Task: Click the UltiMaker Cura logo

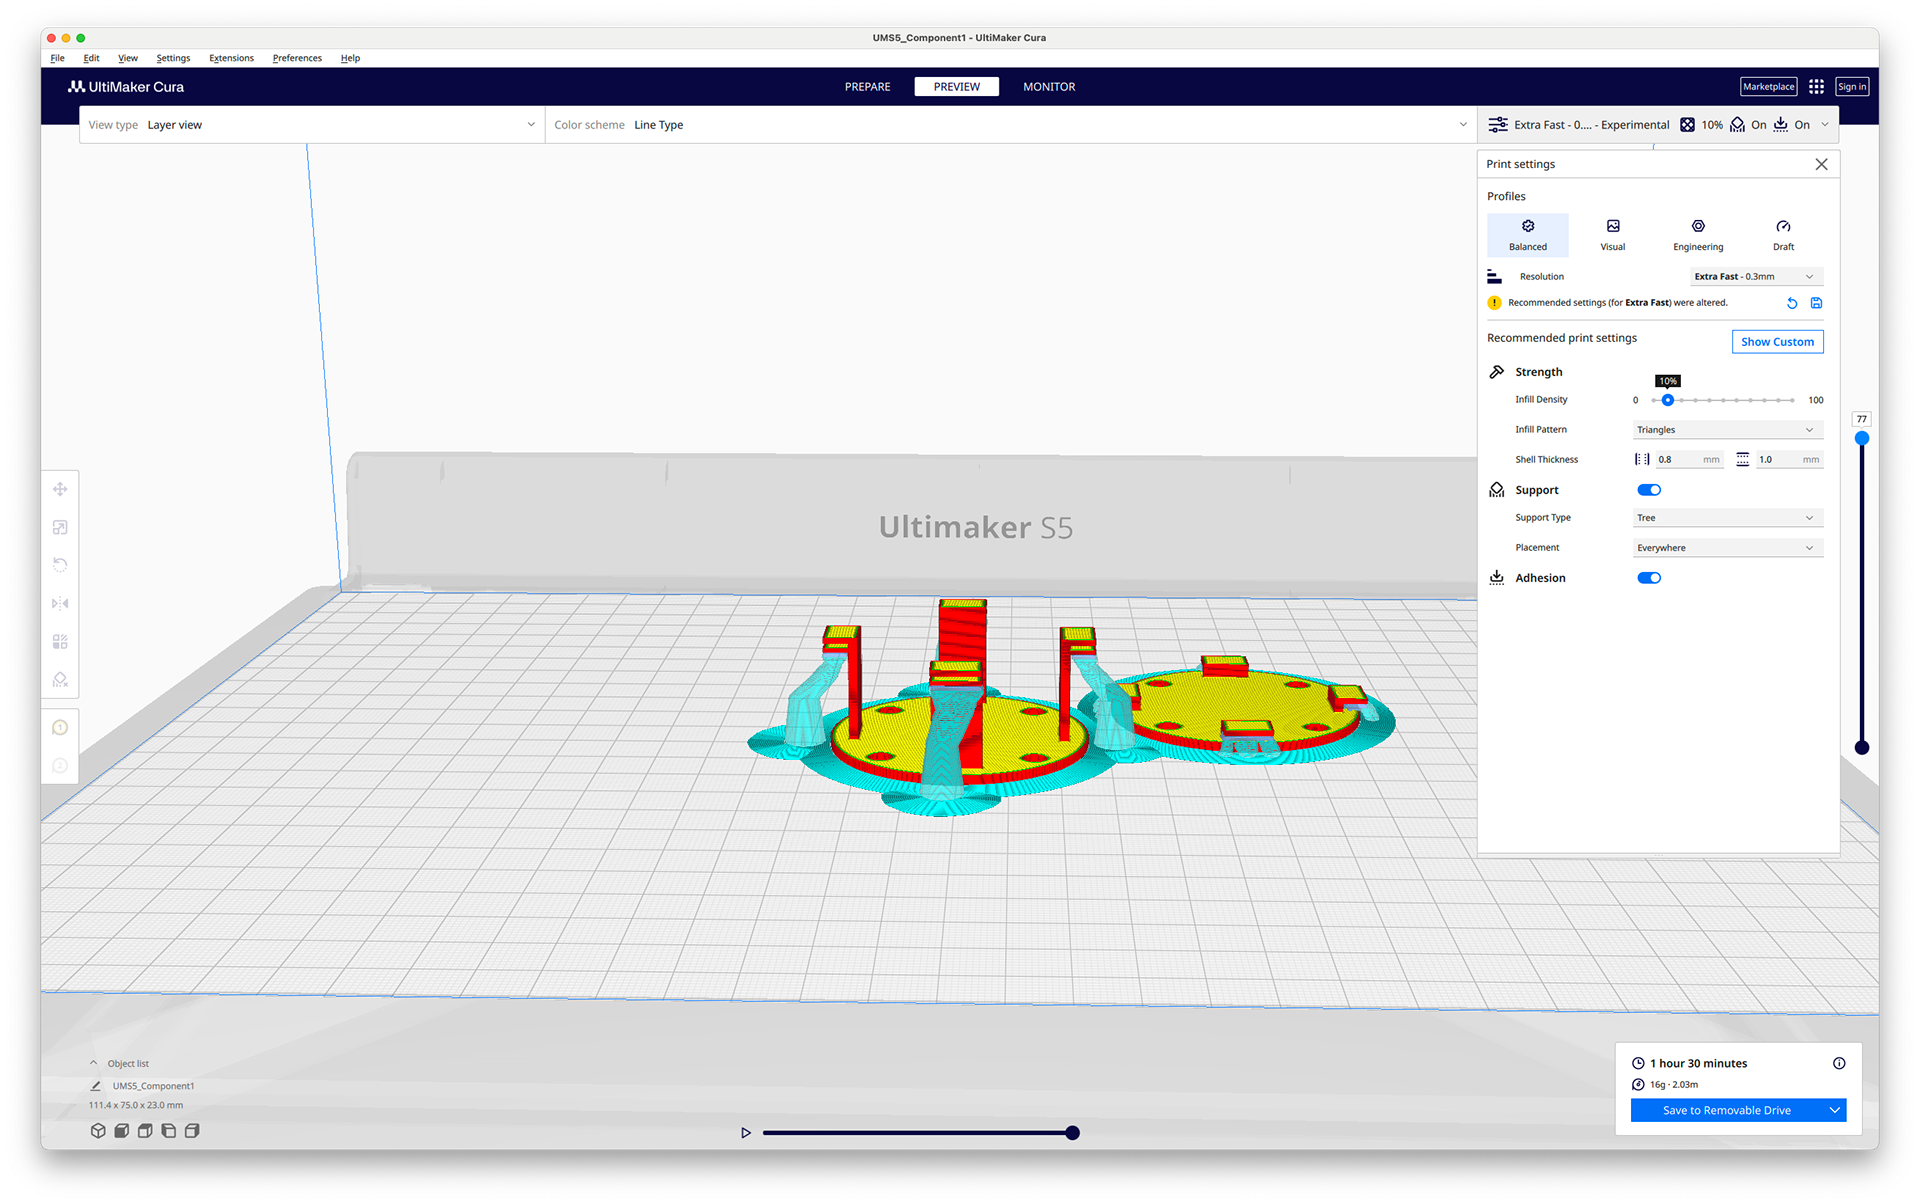Action: 126,87
